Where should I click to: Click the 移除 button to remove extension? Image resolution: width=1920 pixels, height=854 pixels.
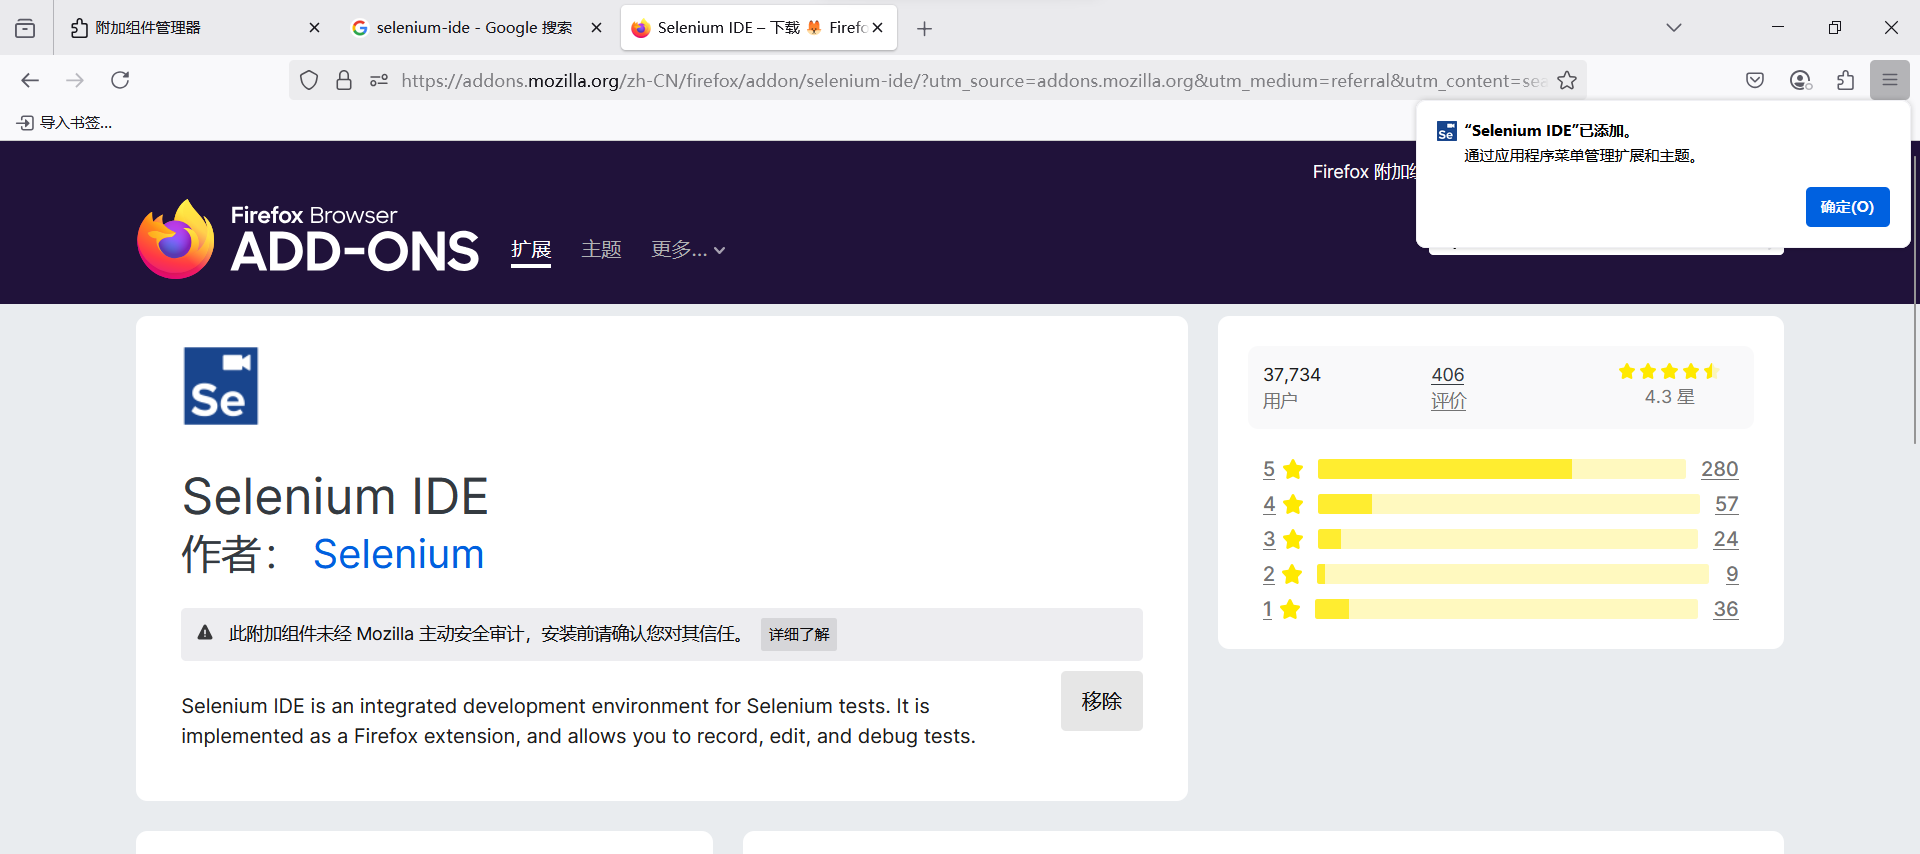point(1101,701)
